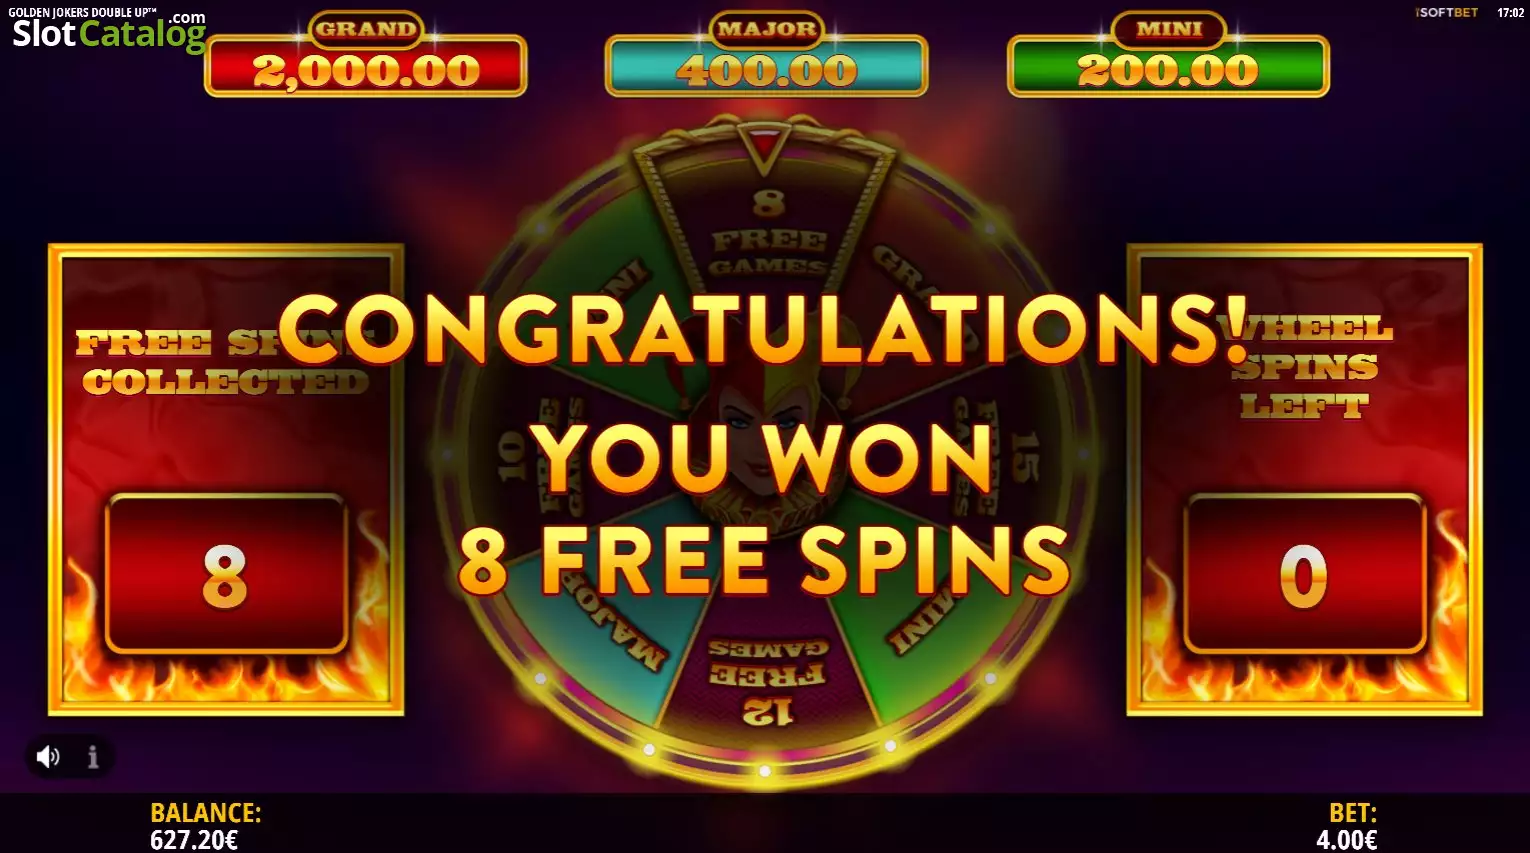Image resolution: width=1530 pixels, height=853 pixels.
Task: Click the Mini jackpot 200.00 panel
Action: (1168, 57)
